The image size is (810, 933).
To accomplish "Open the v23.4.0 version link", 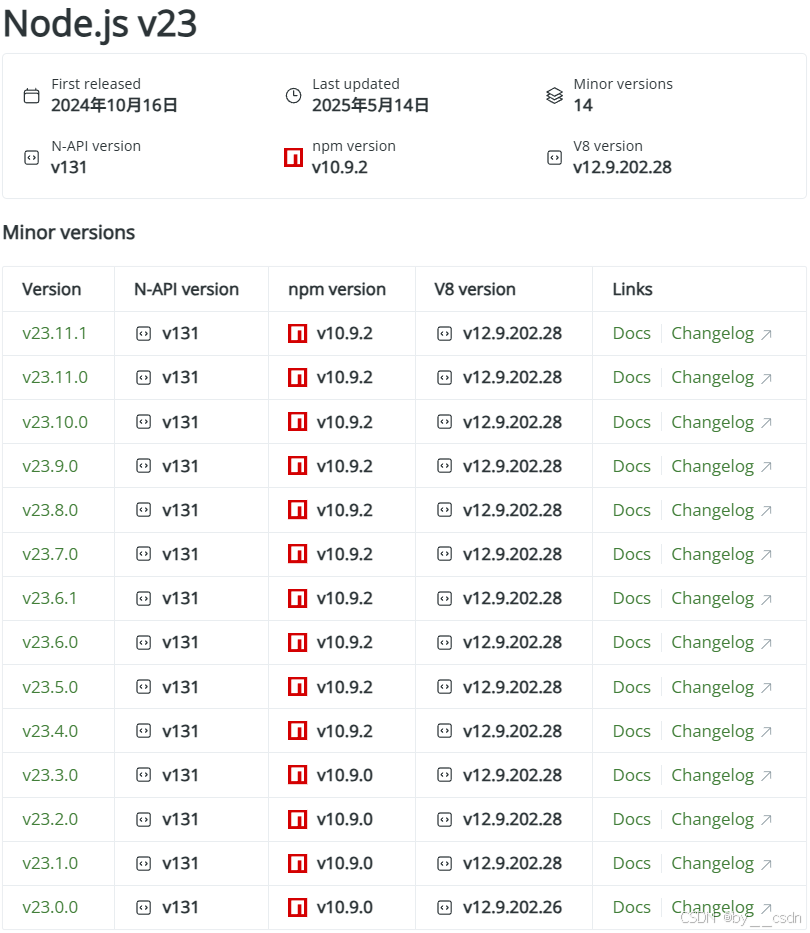I will click(50, 731).
